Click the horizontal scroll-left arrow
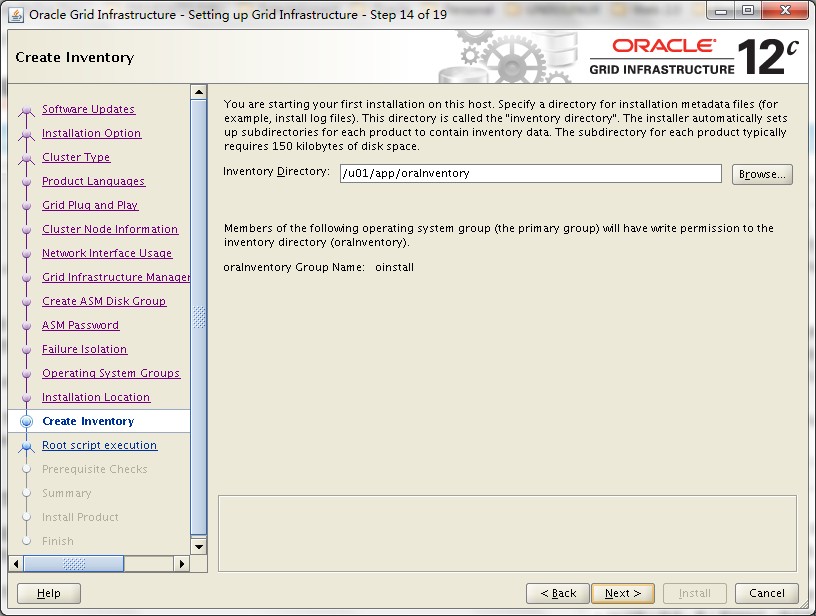This screenshot has height=616, width=816. [16, 563]
